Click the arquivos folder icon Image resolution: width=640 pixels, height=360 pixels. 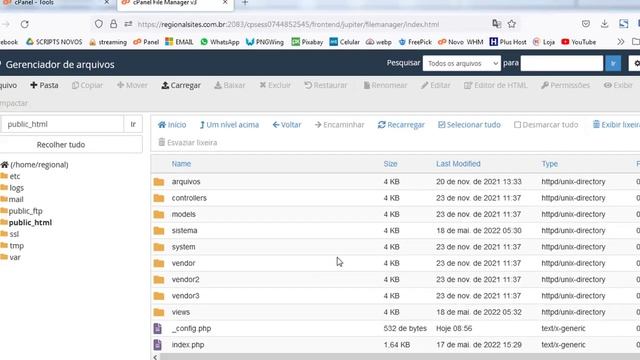click(x=159, y=182)
